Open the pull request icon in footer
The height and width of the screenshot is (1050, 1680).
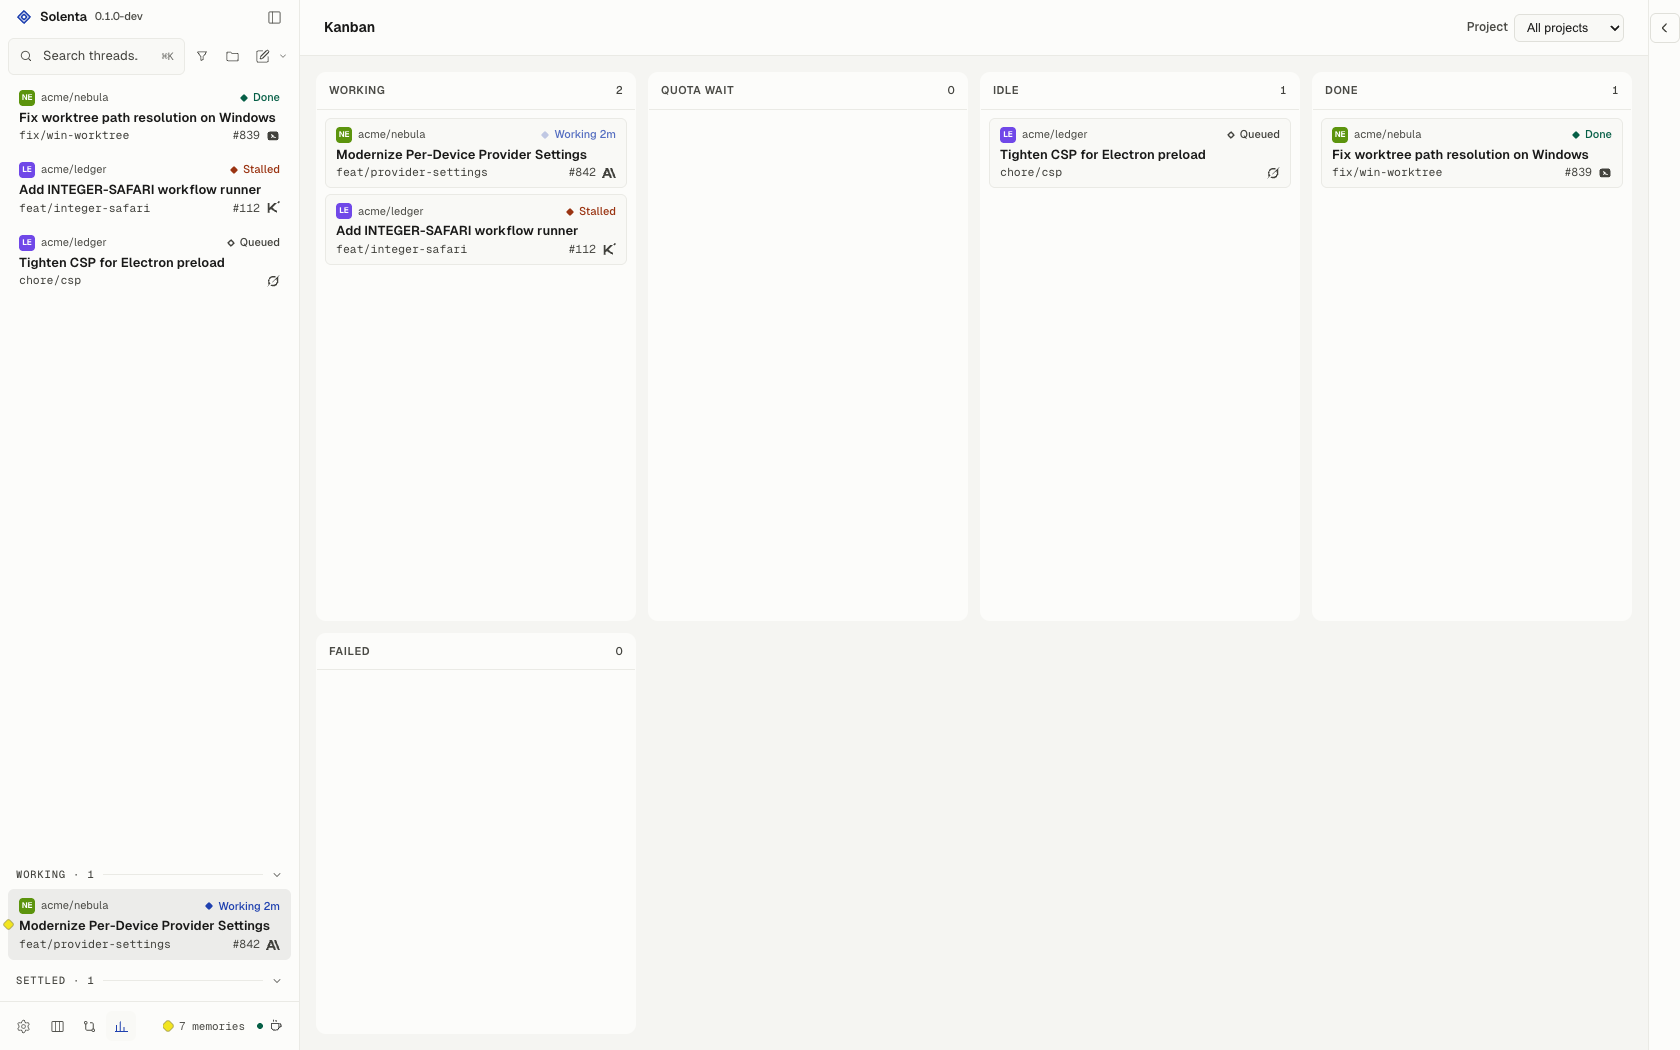click(x=89, y=1026)
